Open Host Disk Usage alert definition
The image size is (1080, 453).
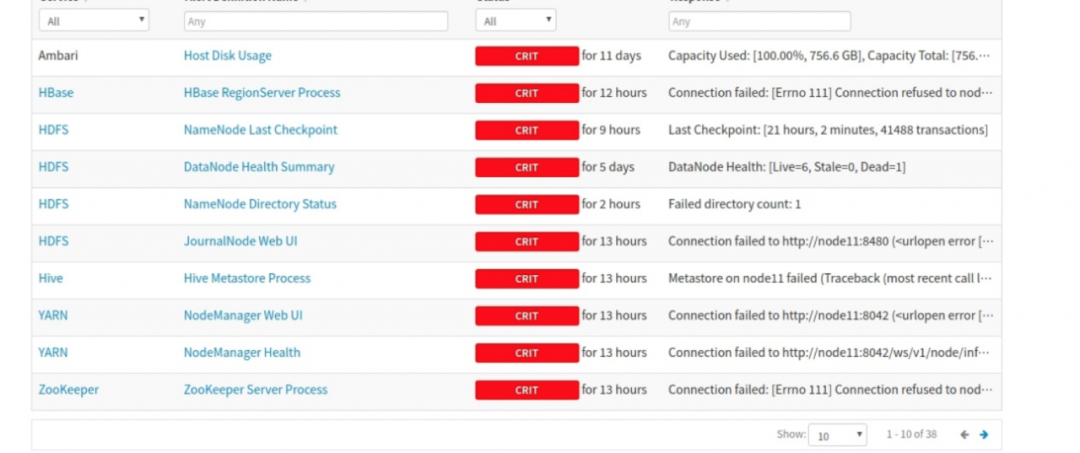(227, 56)
